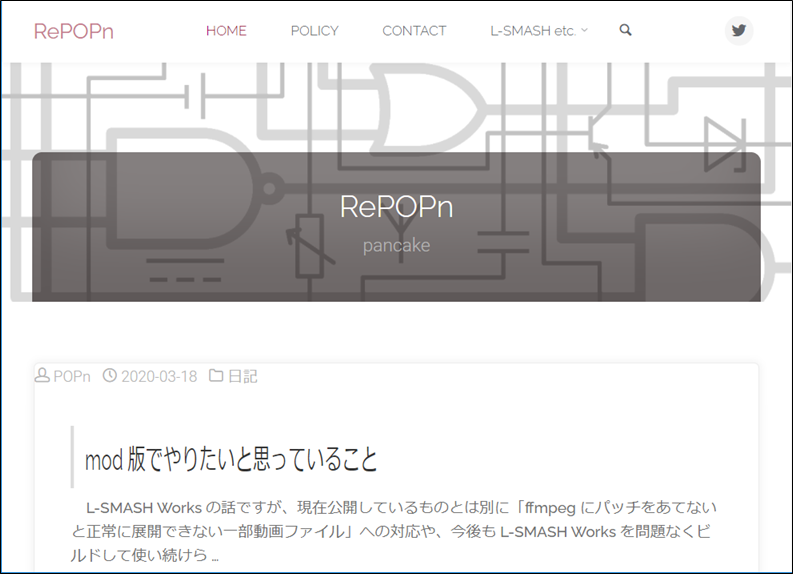The image size is (793, 574).
Task: Open the 日記 category link
Action: point(243,376)
